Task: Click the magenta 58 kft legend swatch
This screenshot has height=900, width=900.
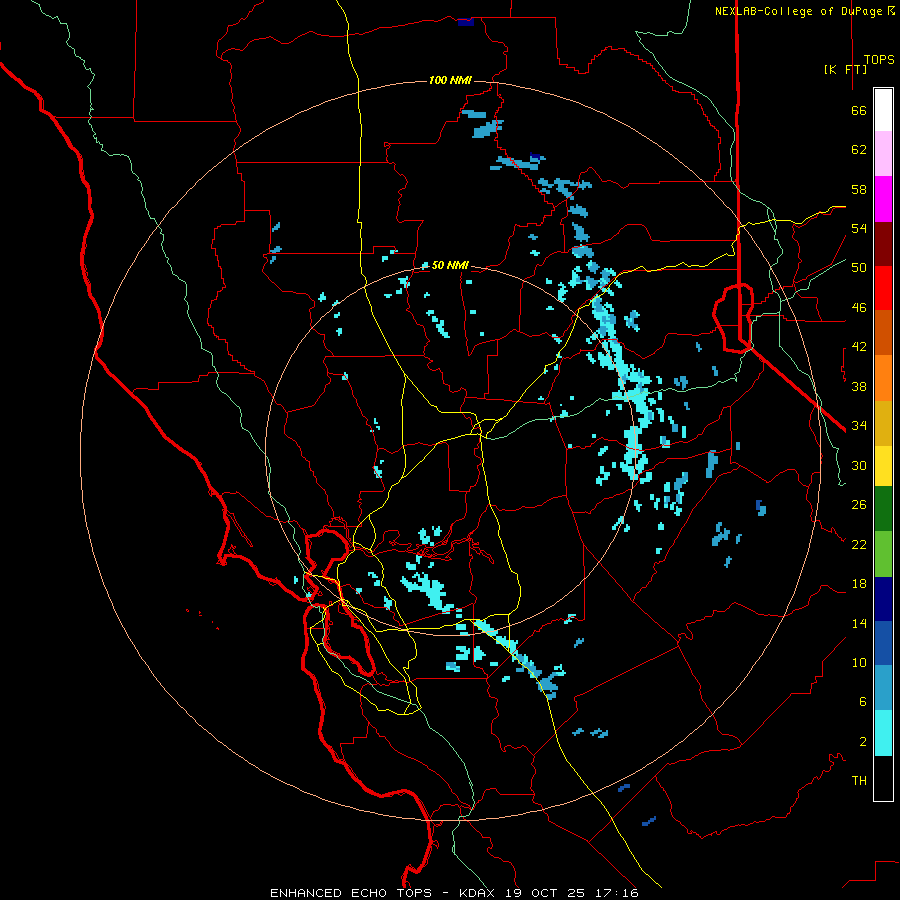Action: pyautogui.click(x=883, y=199)
